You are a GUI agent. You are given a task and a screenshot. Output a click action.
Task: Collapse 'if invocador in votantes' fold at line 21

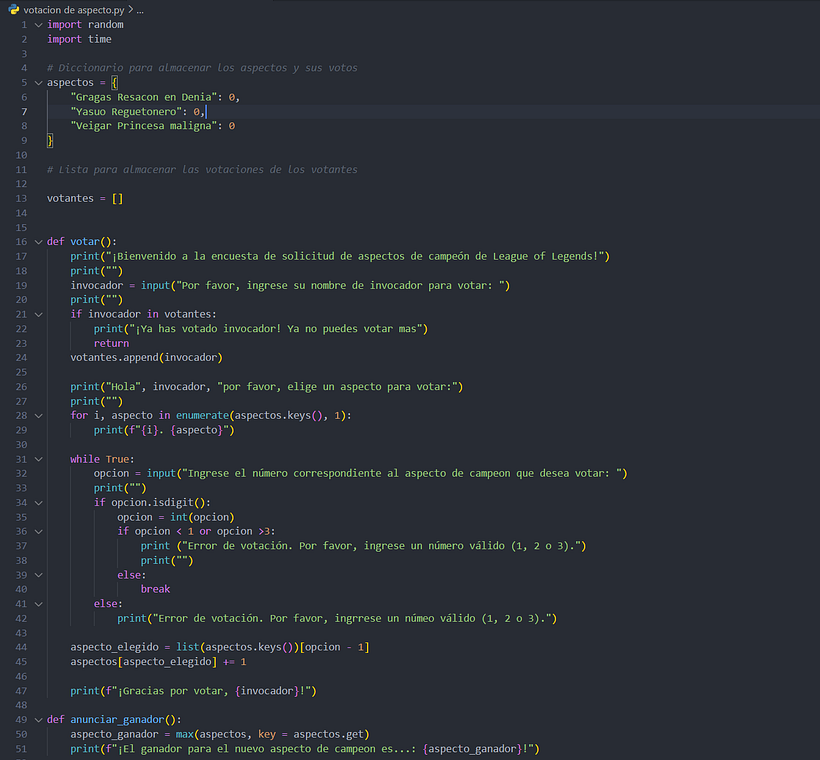point(38,314)
